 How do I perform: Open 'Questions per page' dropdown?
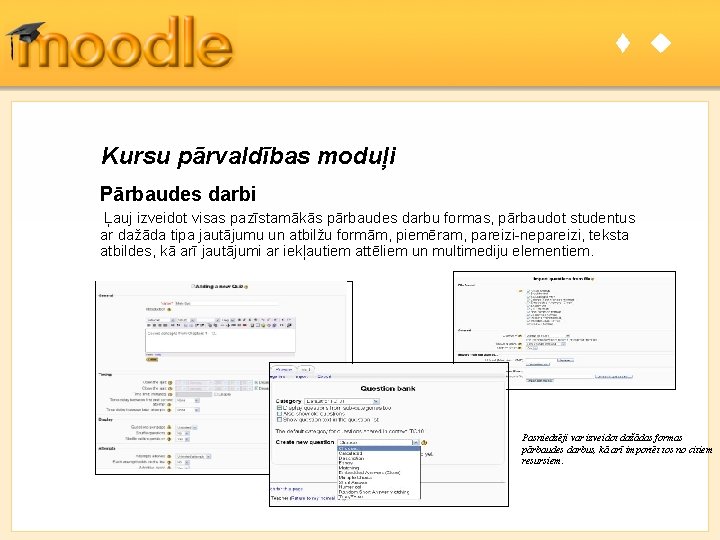[186, 427]
